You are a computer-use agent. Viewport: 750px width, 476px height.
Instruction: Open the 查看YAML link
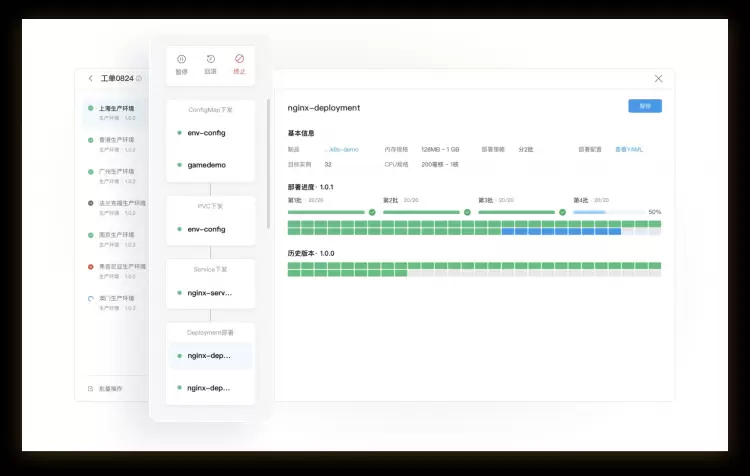629,149
